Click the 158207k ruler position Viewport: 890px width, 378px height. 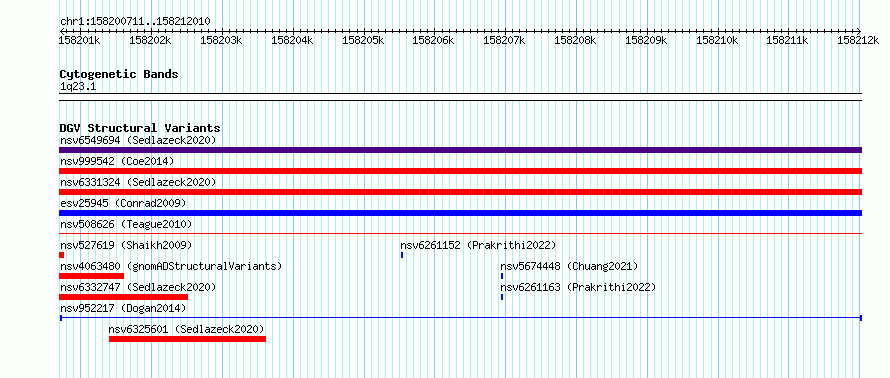[505, 40]
